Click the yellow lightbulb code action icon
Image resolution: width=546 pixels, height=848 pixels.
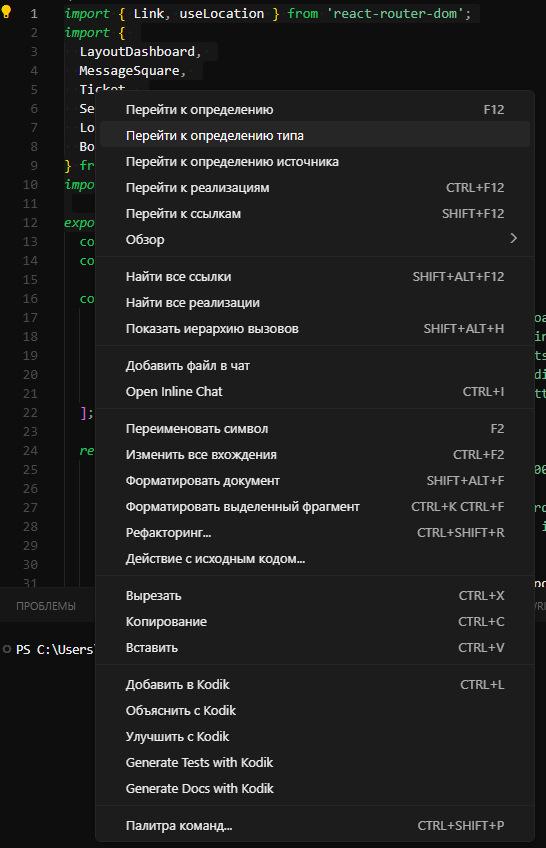(6, 12)
